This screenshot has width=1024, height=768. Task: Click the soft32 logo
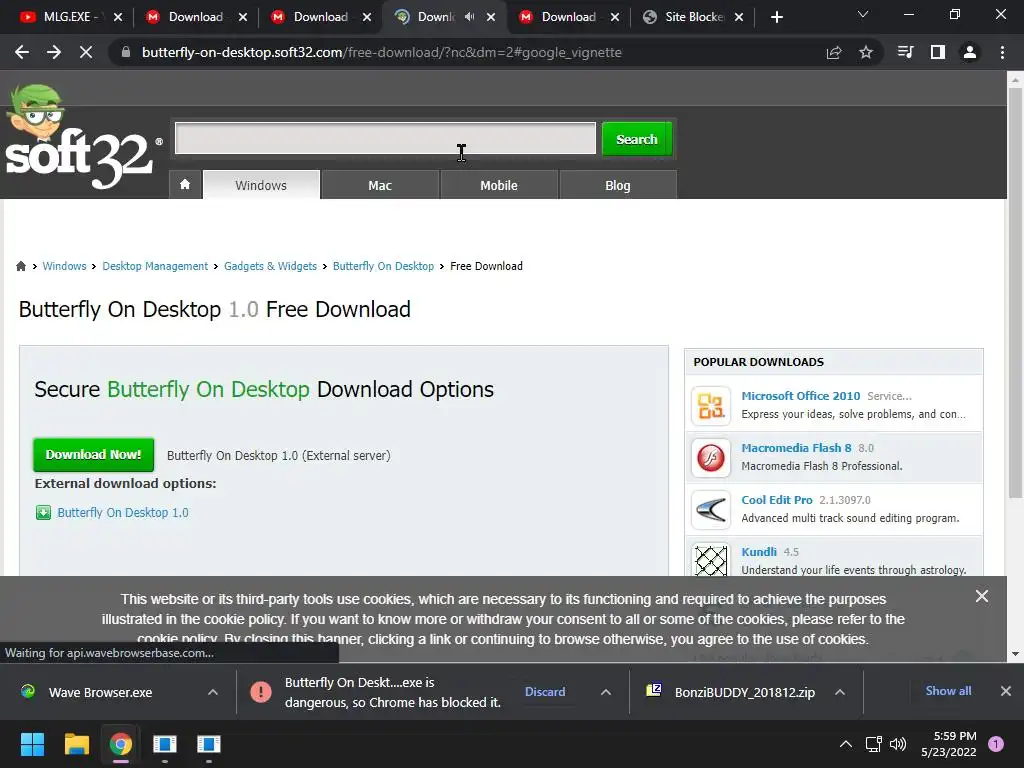82,138
